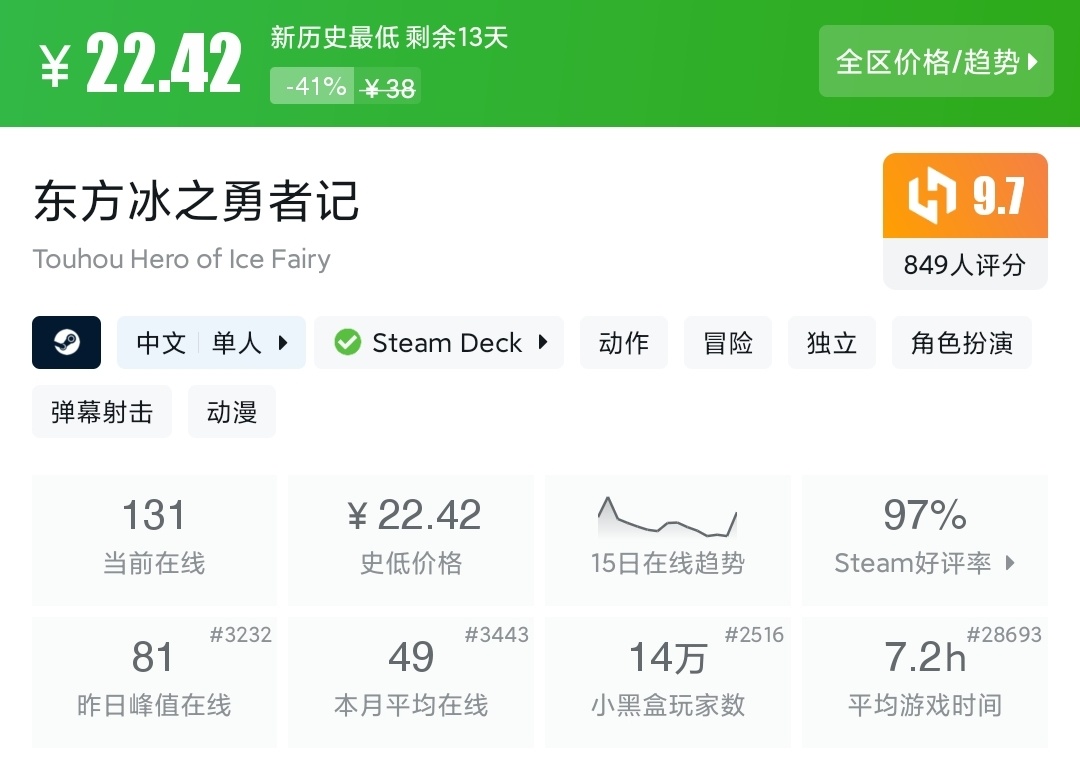Choose the 动漫 tag
1080x761 pixels.
232,412
